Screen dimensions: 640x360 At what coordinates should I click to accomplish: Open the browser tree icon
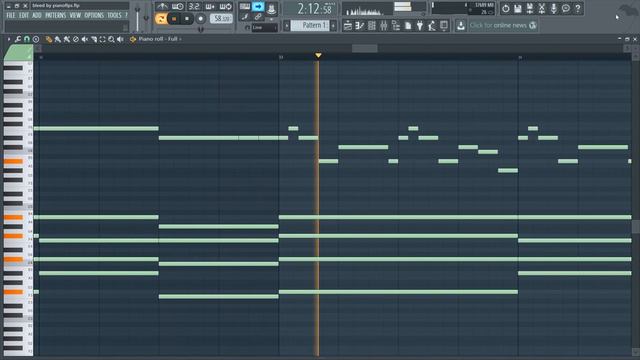click(x=396, y=26)
